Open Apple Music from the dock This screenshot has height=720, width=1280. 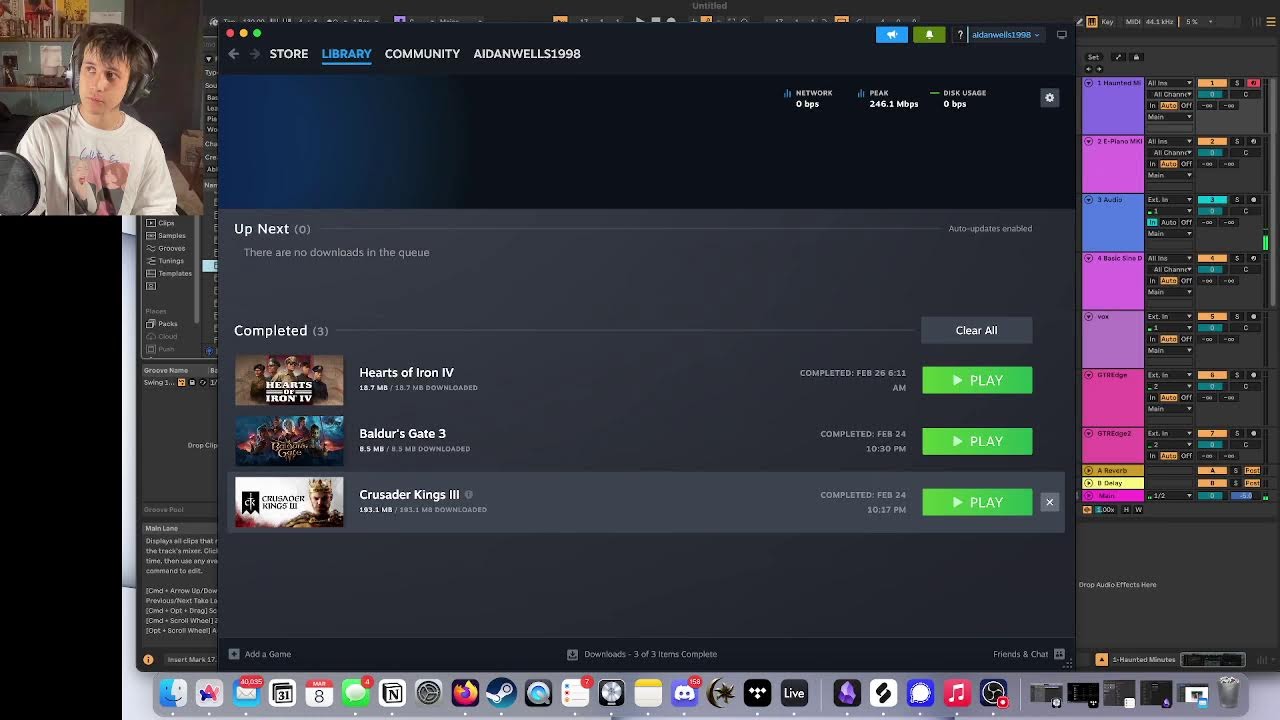point(957,693)
